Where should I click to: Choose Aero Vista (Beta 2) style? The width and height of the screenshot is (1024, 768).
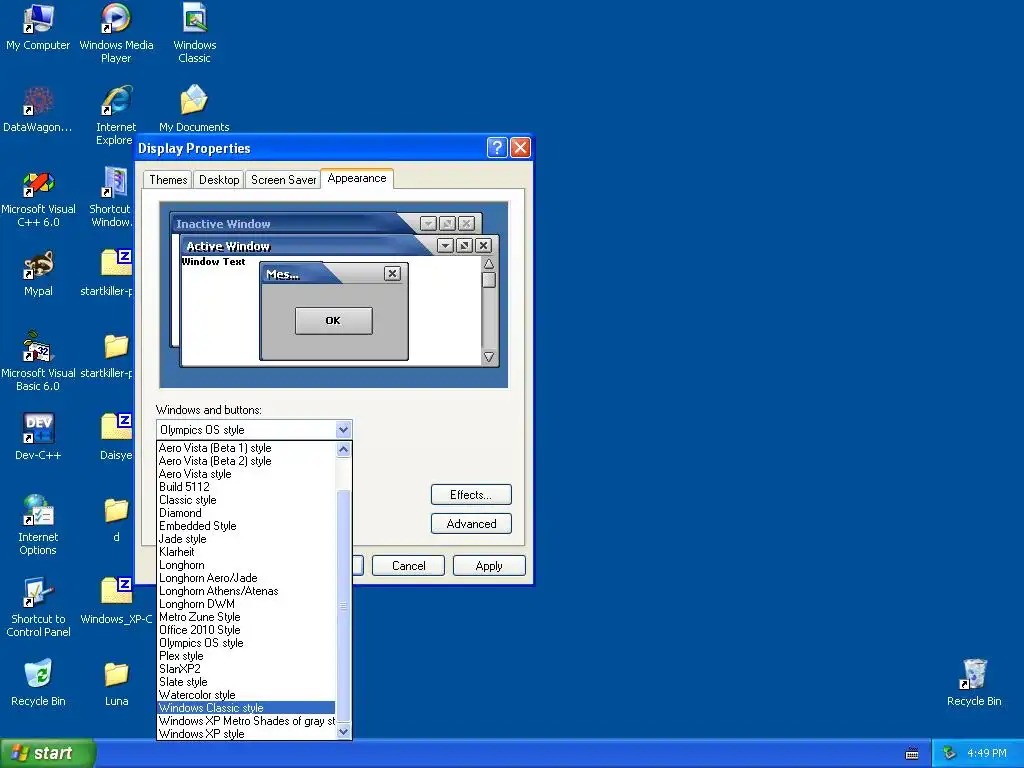pos(246,461)
